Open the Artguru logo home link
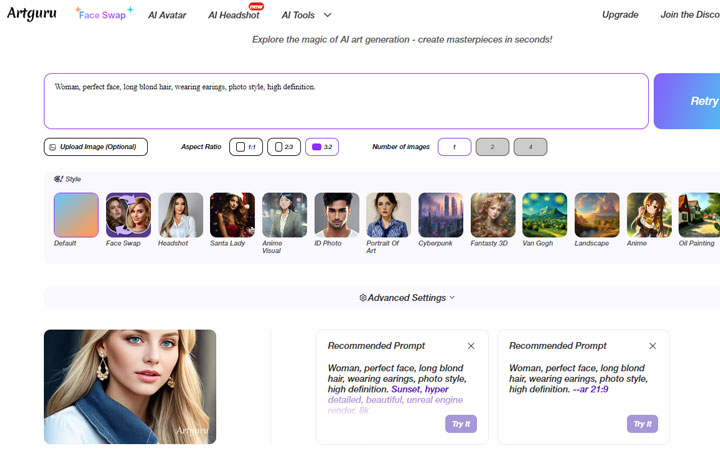The width and height of the screenshot is (720, 455). pos(32,13)
